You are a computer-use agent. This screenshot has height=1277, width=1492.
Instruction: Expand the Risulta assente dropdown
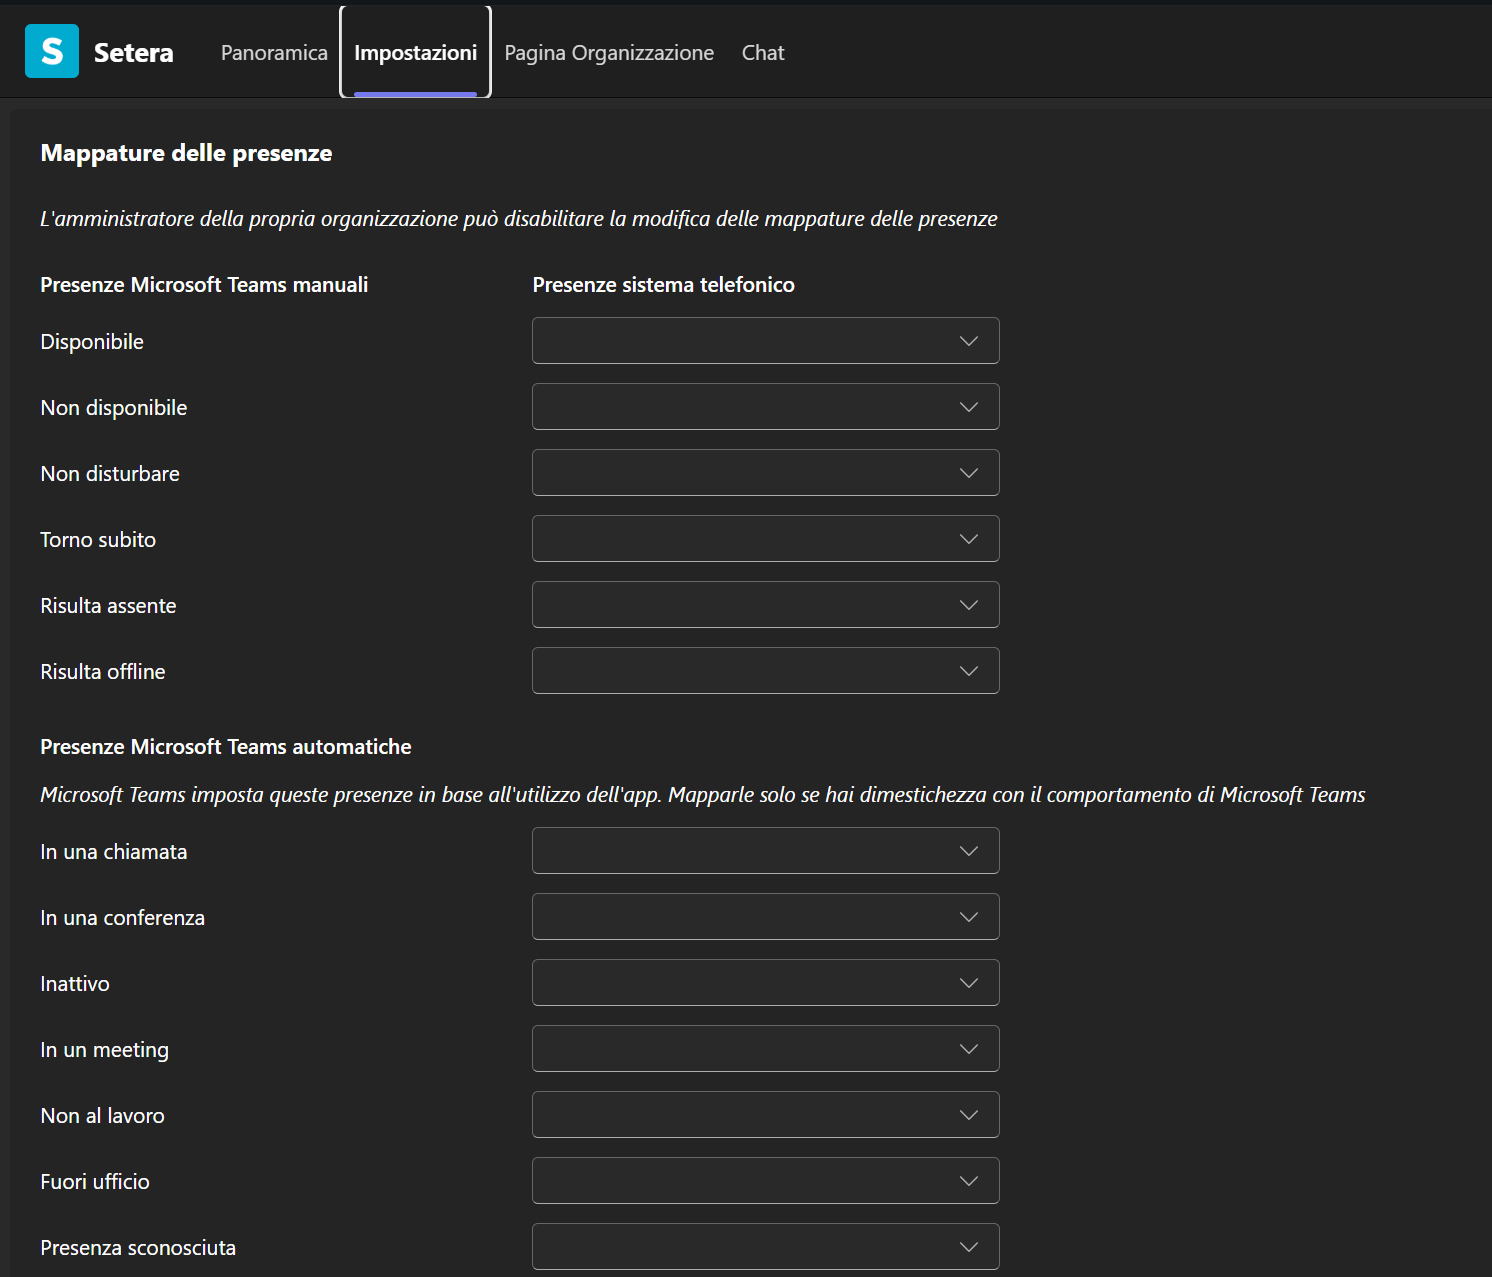(765, 605)
